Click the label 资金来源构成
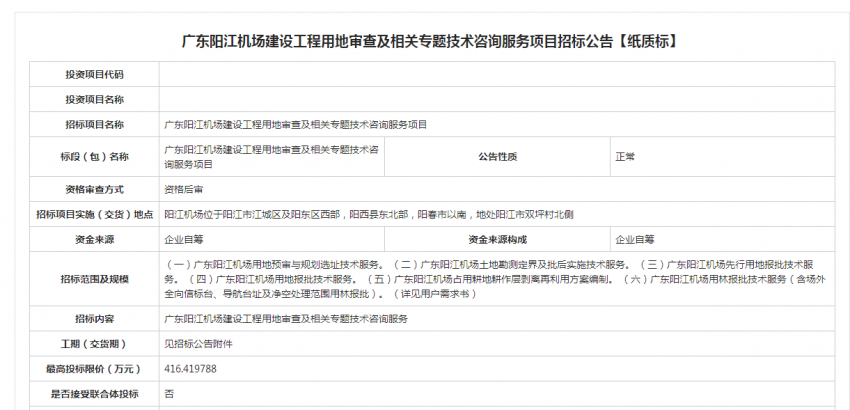This screenshot has height=410, width=850. point(497,240)
